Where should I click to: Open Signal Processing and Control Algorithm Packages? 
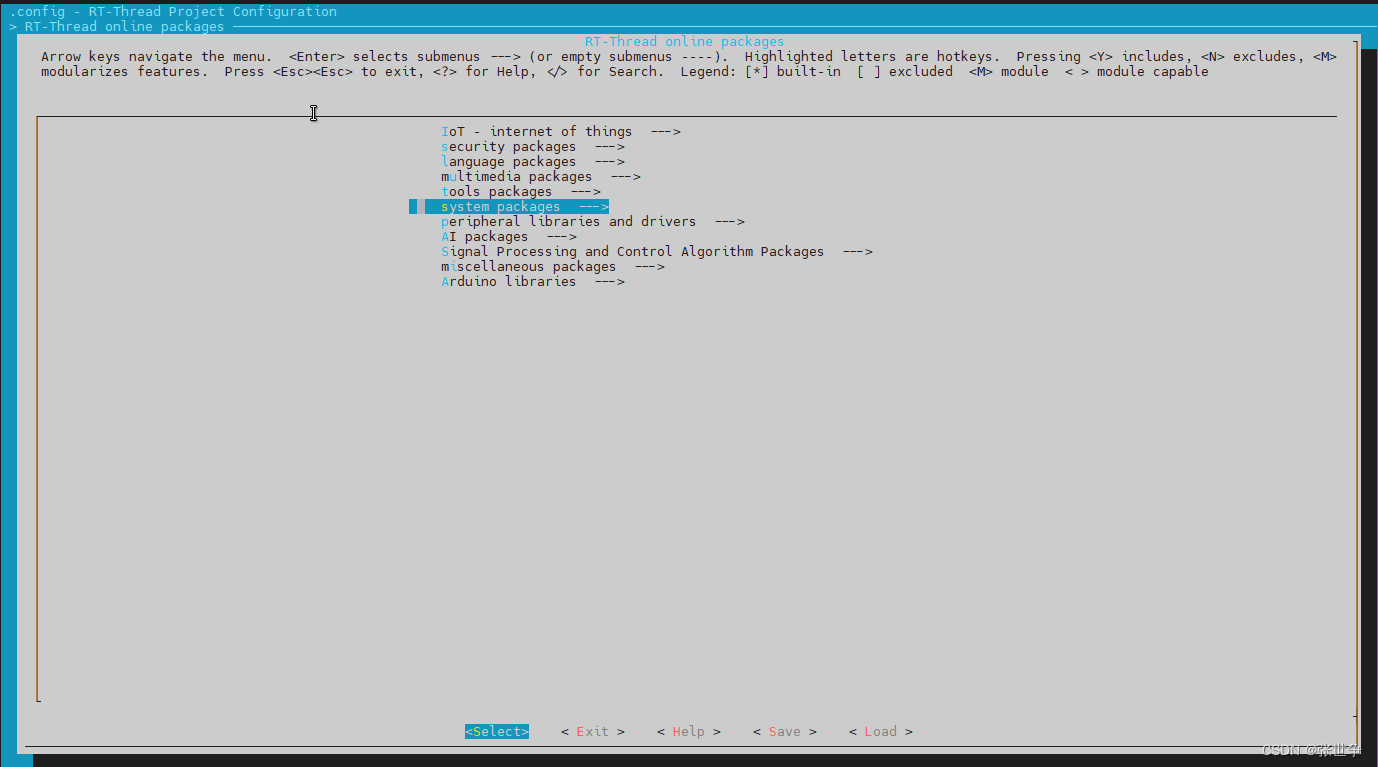pyautogui.click(x=657, y=251)
